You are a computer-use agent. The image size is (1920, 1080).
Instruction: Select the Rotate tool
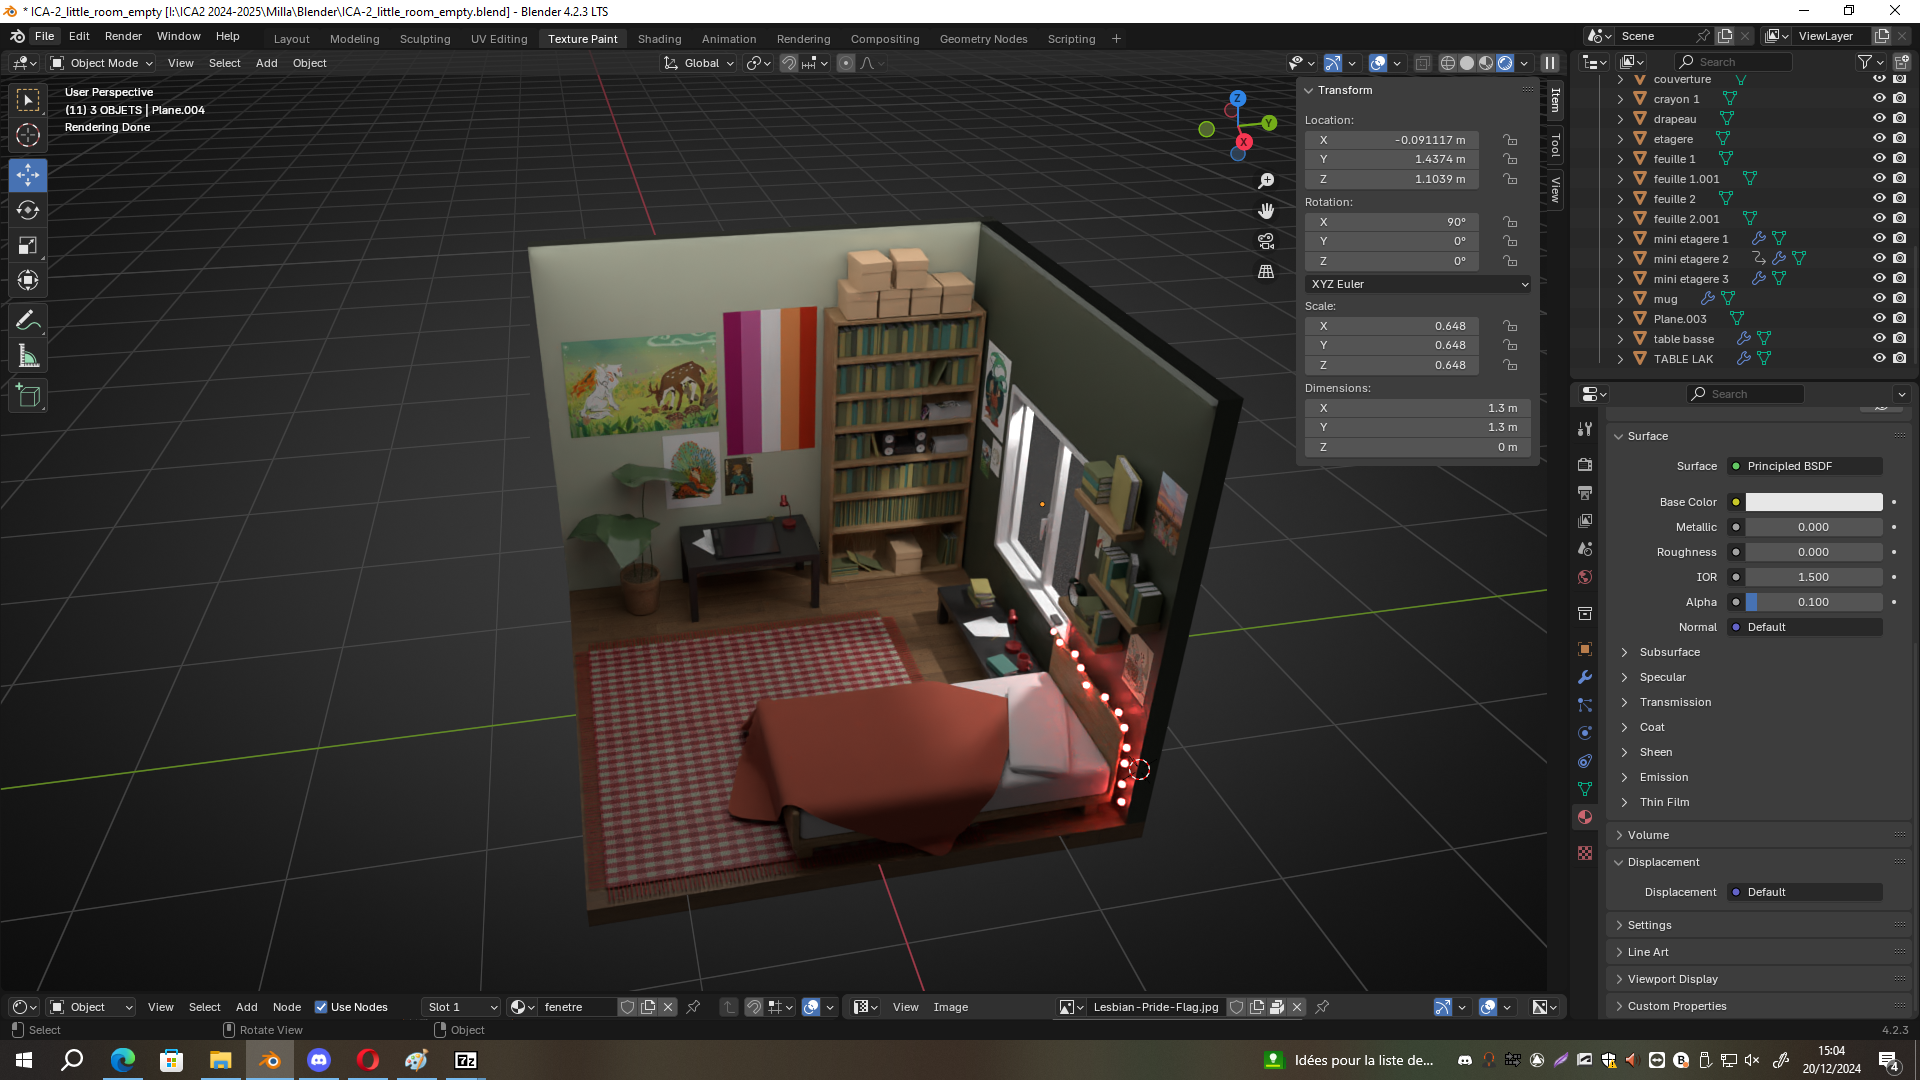coord(28,210)
